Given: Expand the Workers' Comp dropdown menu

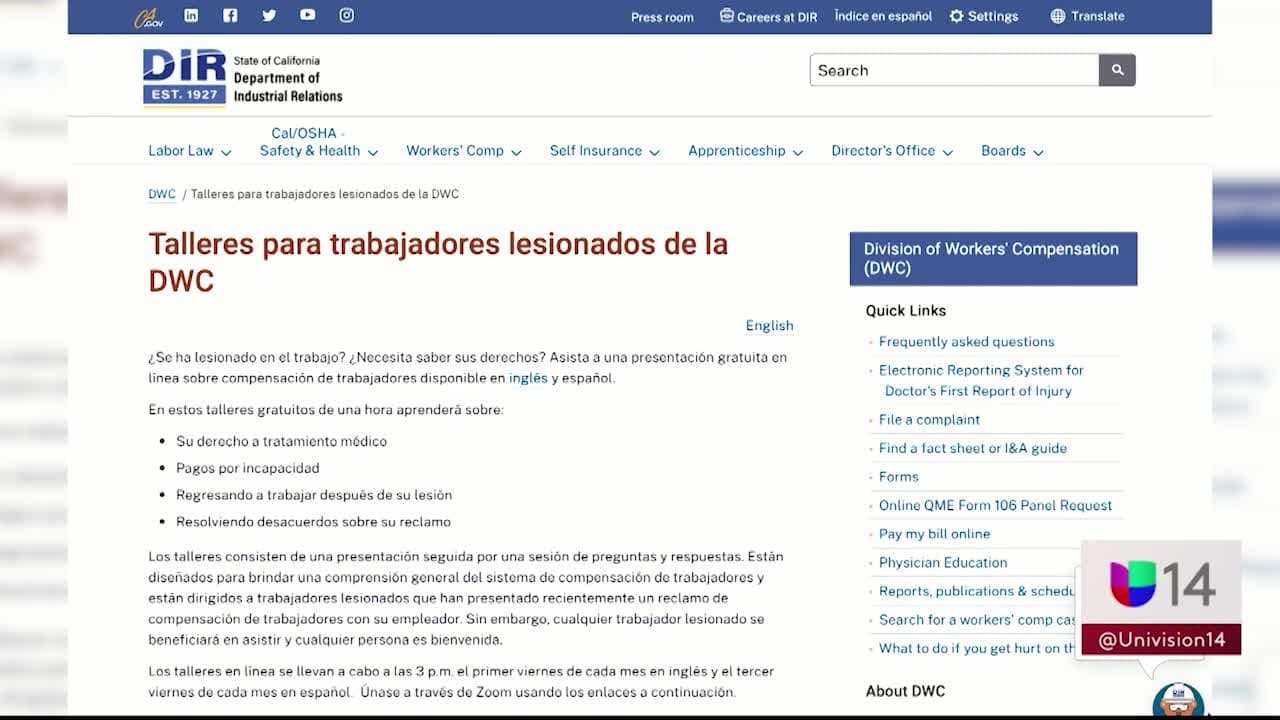Looking at the screenshot, I should click(463, 151).
